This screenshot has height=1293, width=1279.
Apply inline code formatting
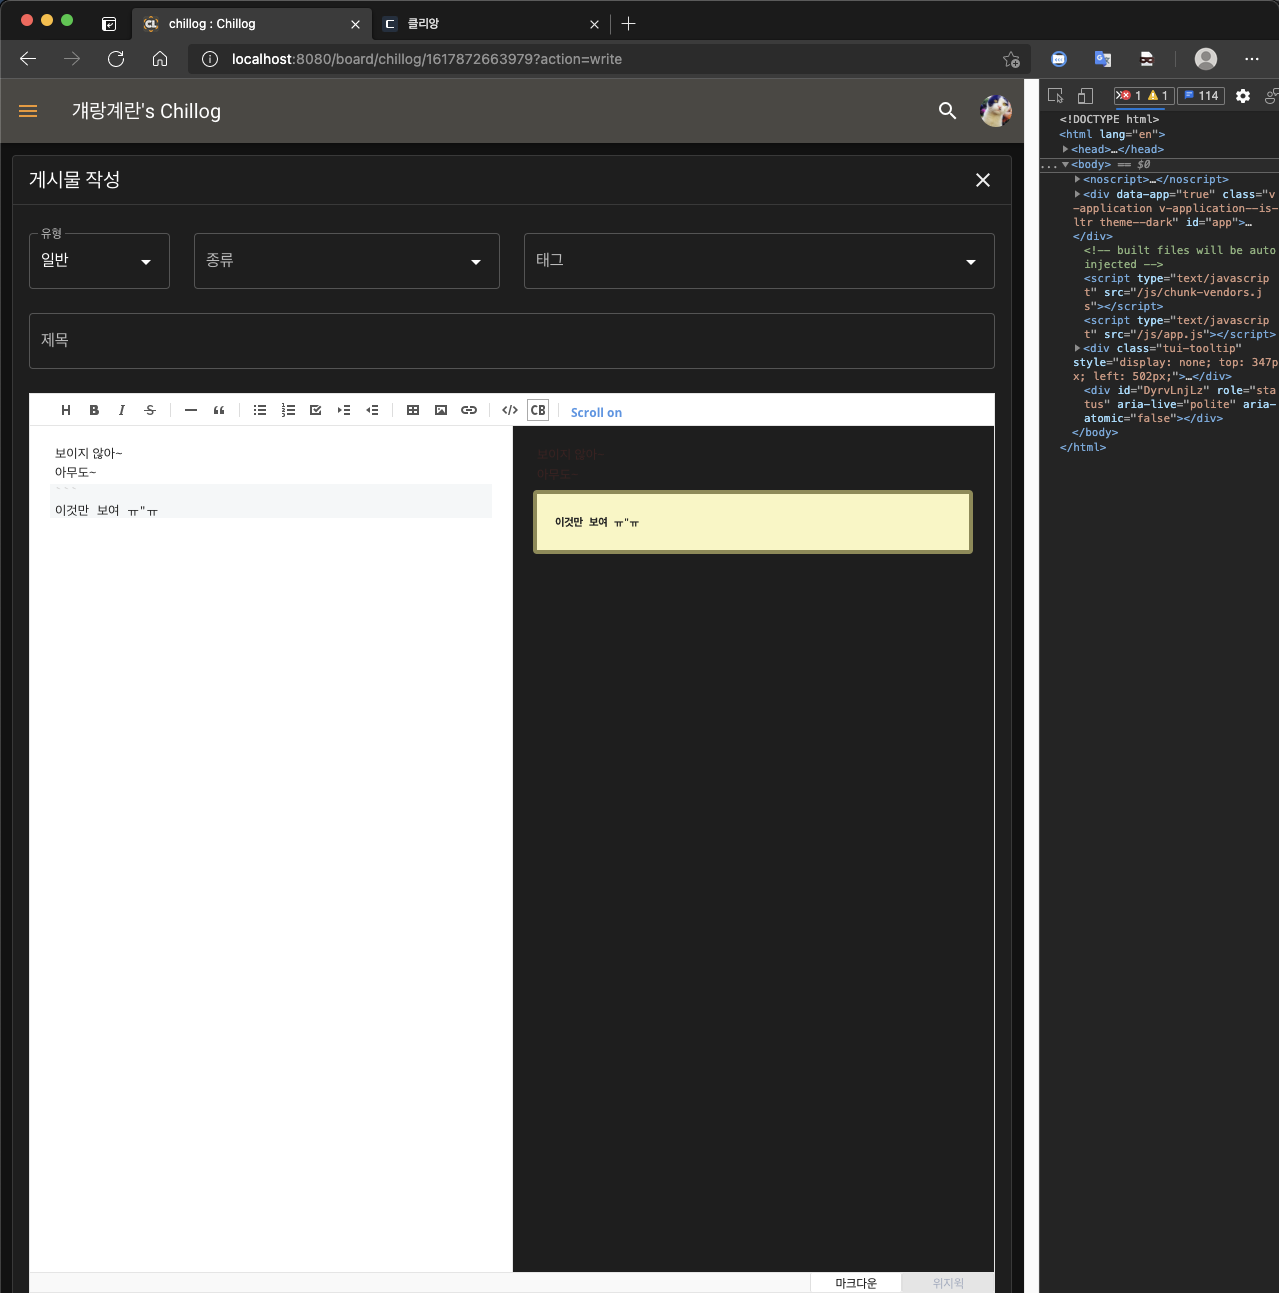pyautogui.click(x=510, y=410)
